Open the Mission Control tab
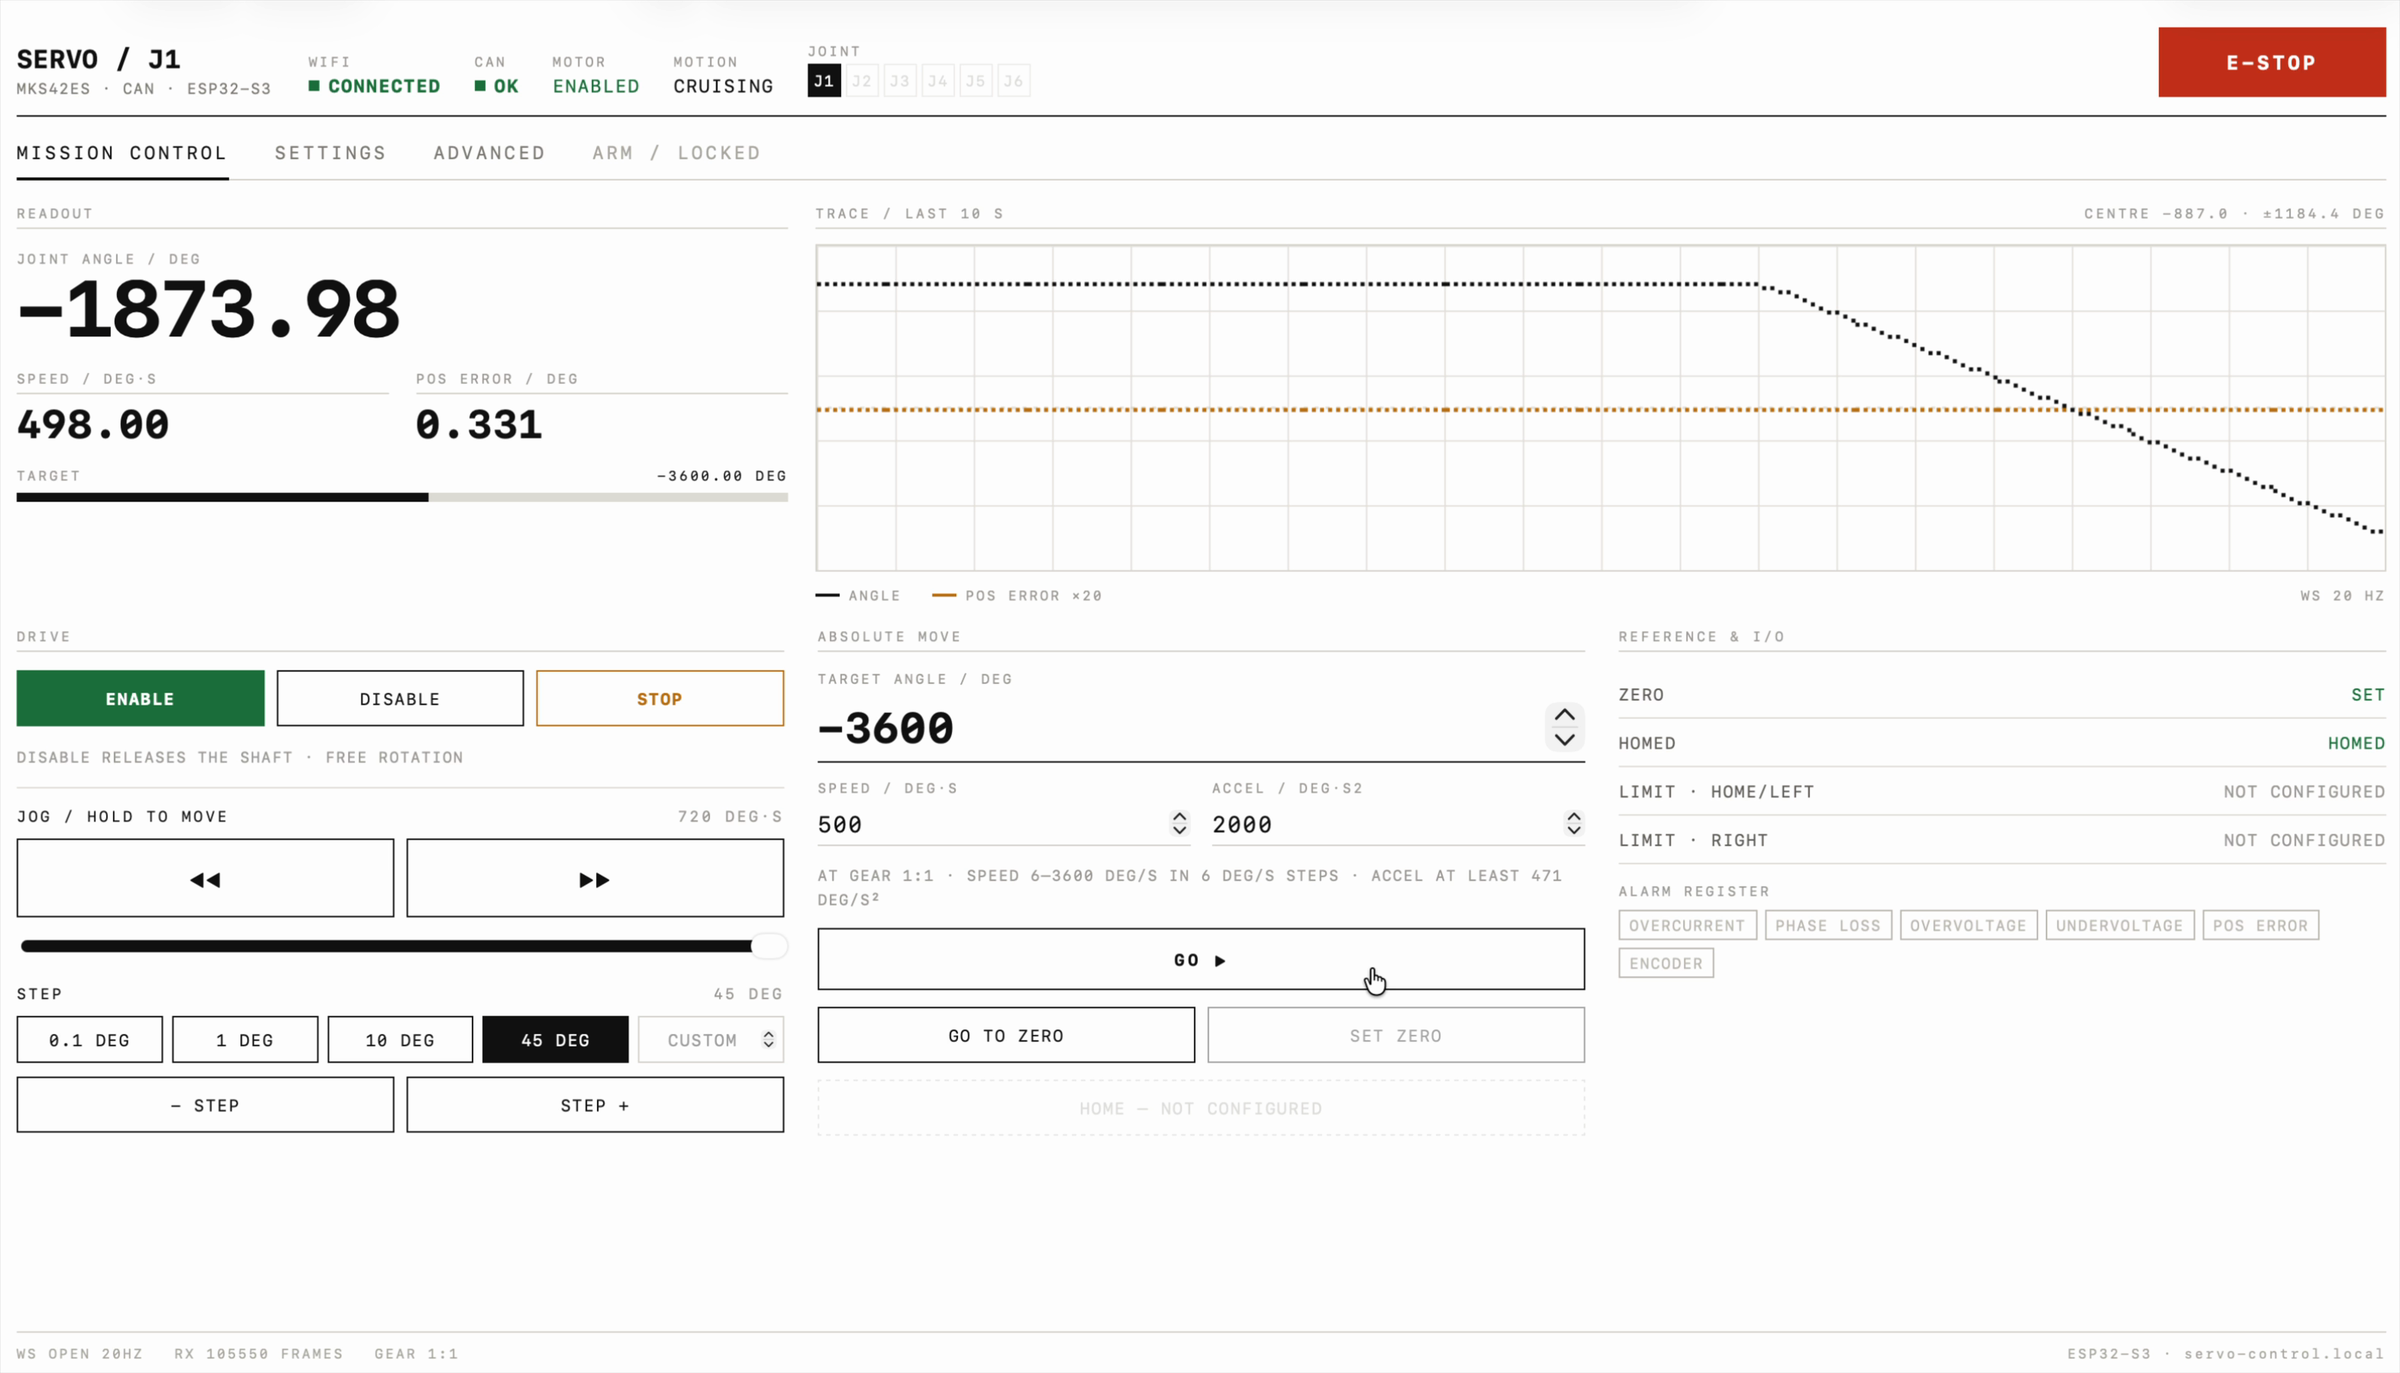Image resolution: width=2400 pixels, height=1373 pixels. [x=122, y=153]
